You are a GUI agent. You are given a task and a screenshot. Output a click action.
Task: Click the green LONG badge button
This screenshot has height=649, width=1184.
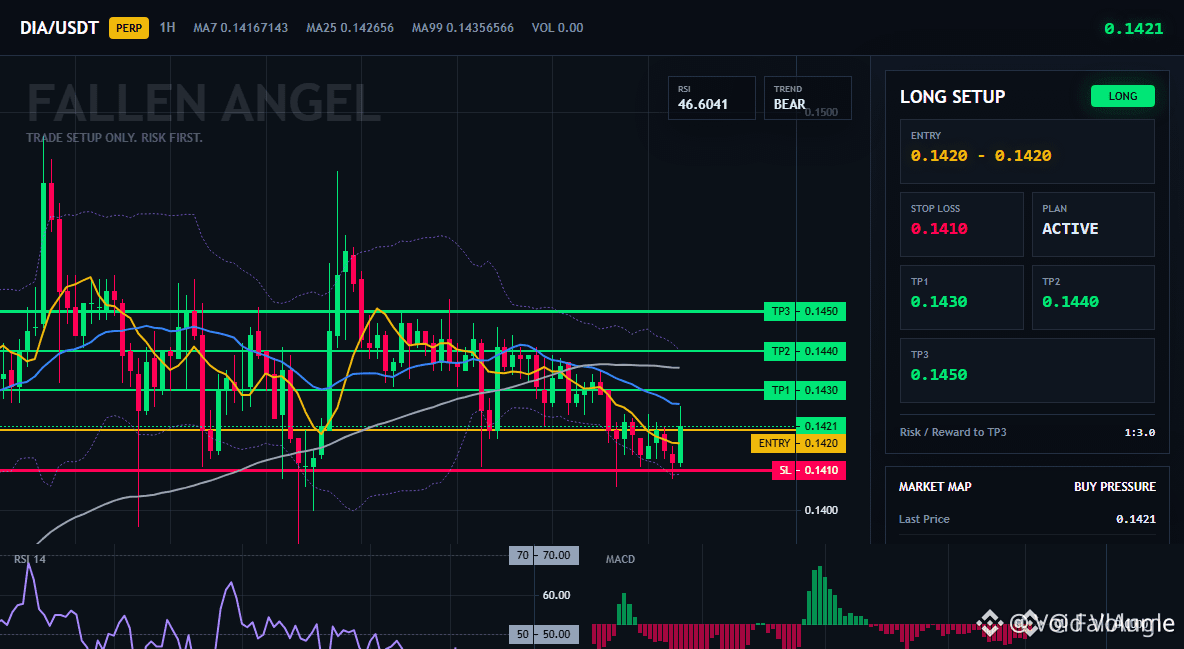(1122, 96)
